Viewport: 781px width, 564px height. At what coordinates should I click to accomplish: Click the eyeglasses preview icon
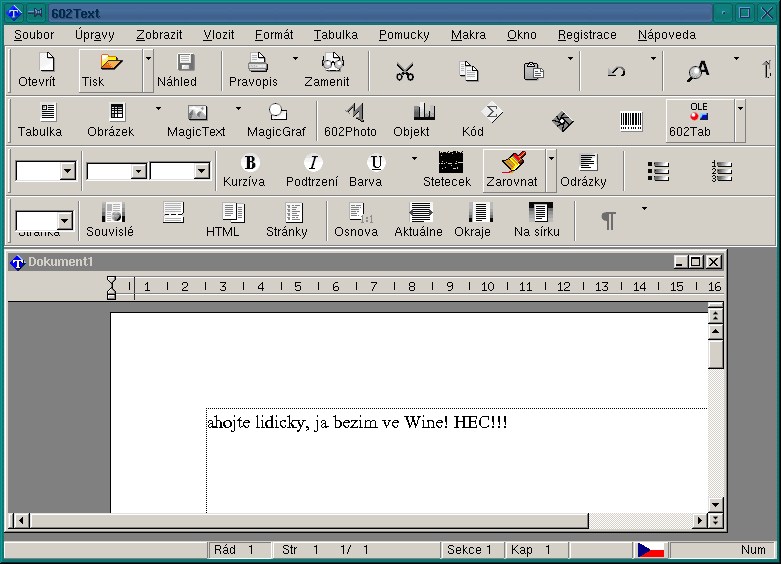click(x=332, y=62)
